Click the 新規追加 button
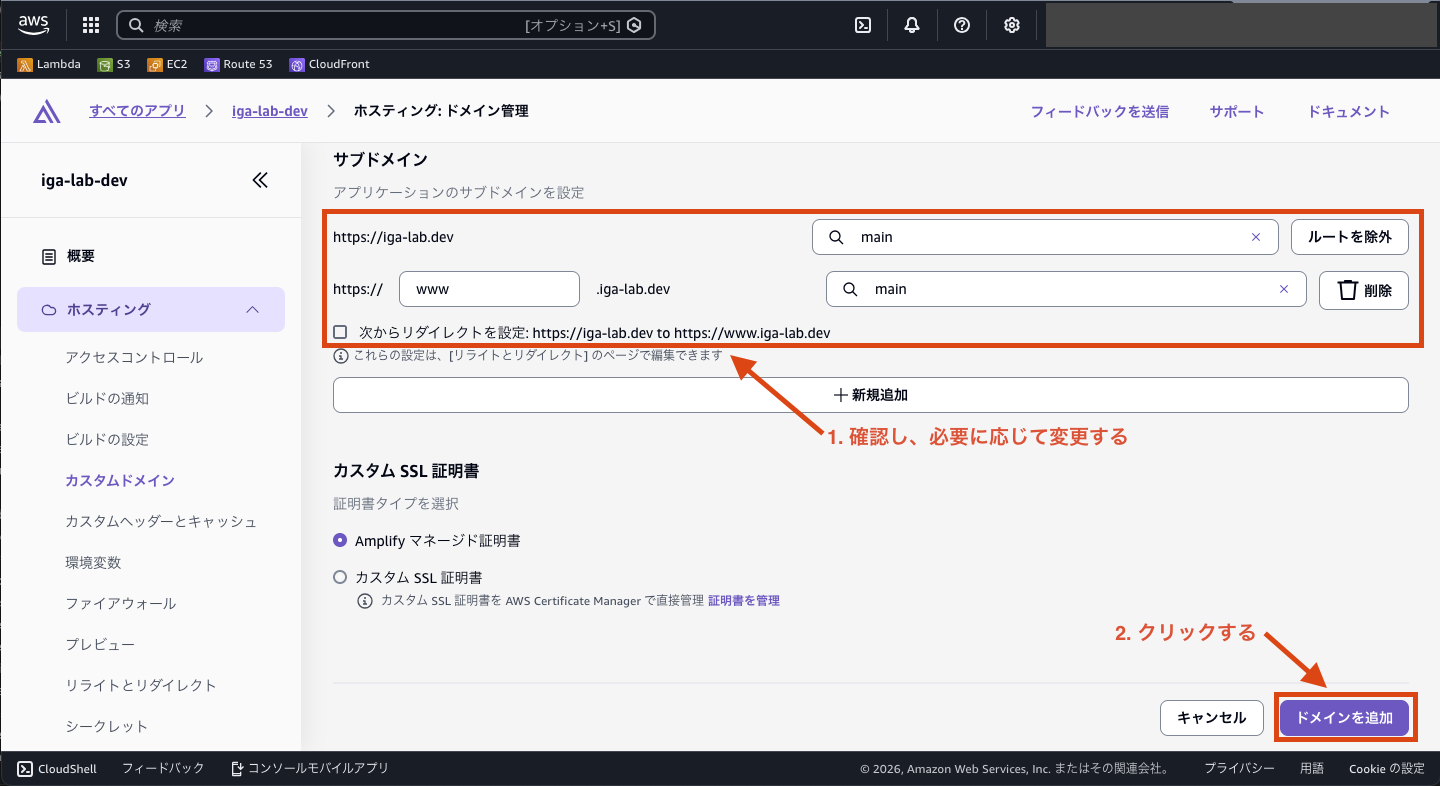The width and height of the screenshot is (1440, 786). pyautogui.click(x=871, y=395)
